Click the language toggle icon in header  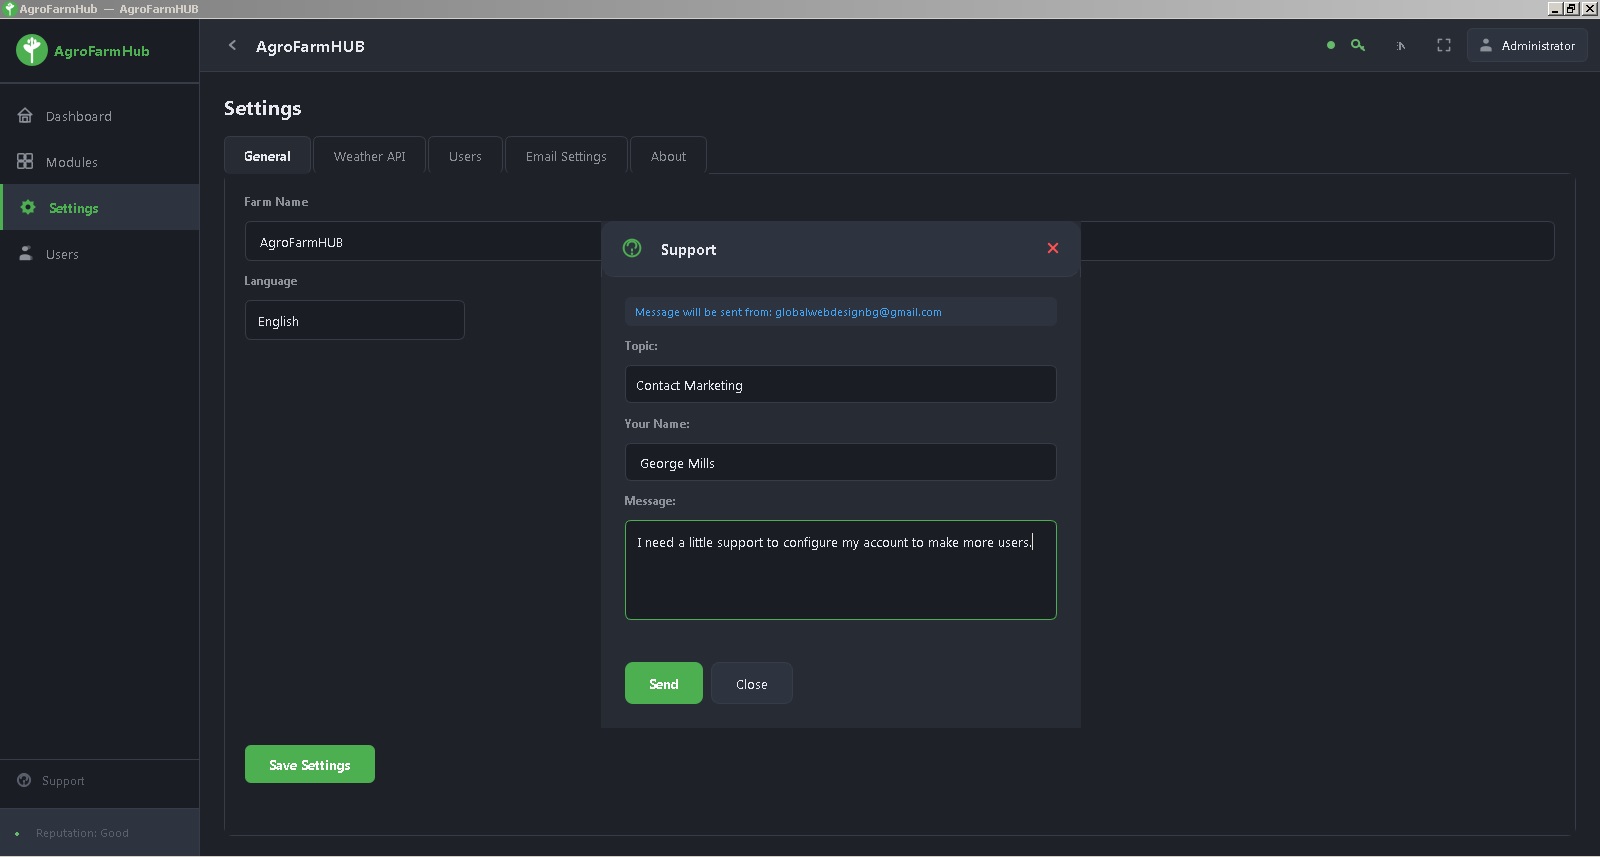click(x=1401, y=46)
